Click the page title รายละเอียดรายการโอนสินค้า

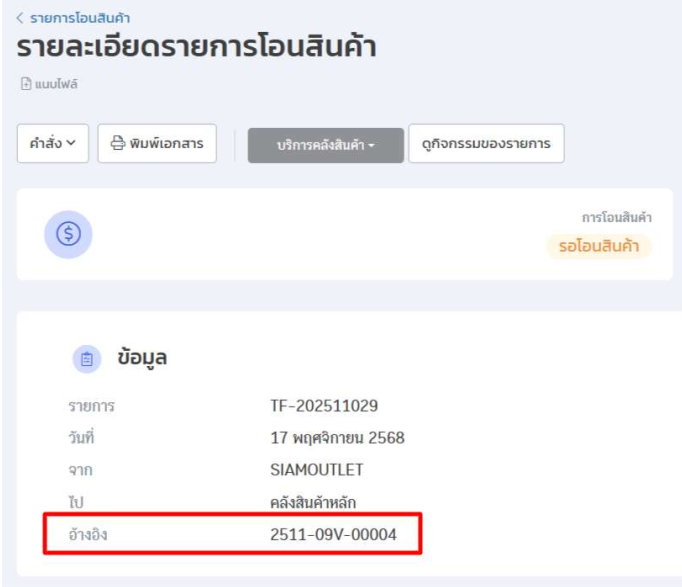coord(196,48)
